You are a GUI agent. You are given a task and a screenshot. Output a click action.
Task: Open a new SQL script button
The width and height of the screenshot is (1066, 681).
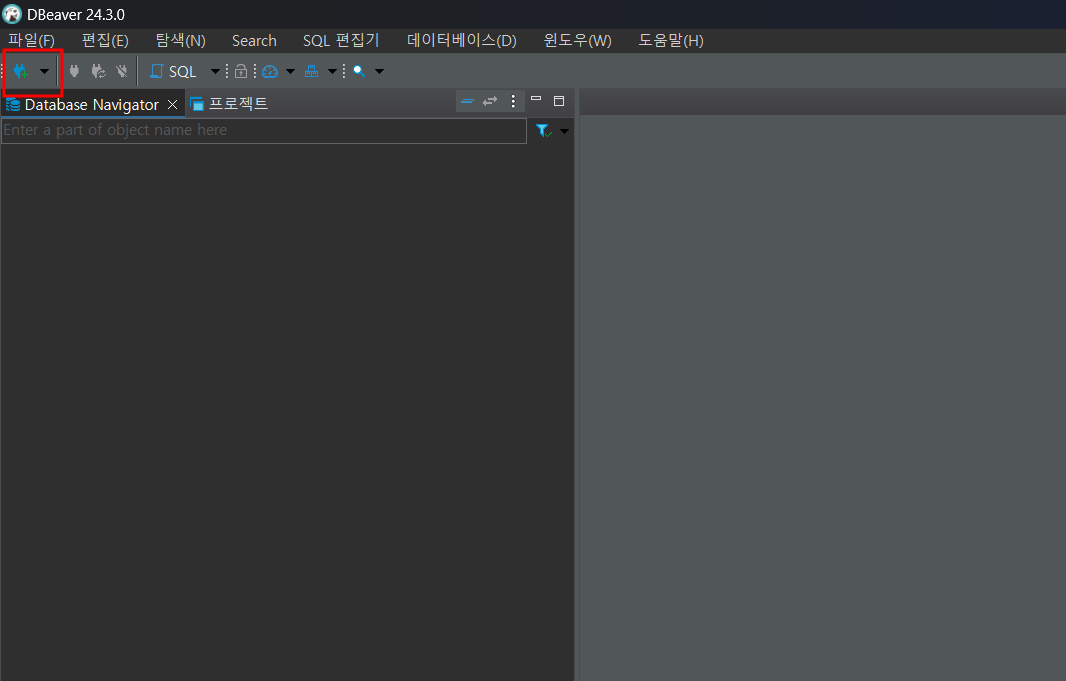coord(173,71)
